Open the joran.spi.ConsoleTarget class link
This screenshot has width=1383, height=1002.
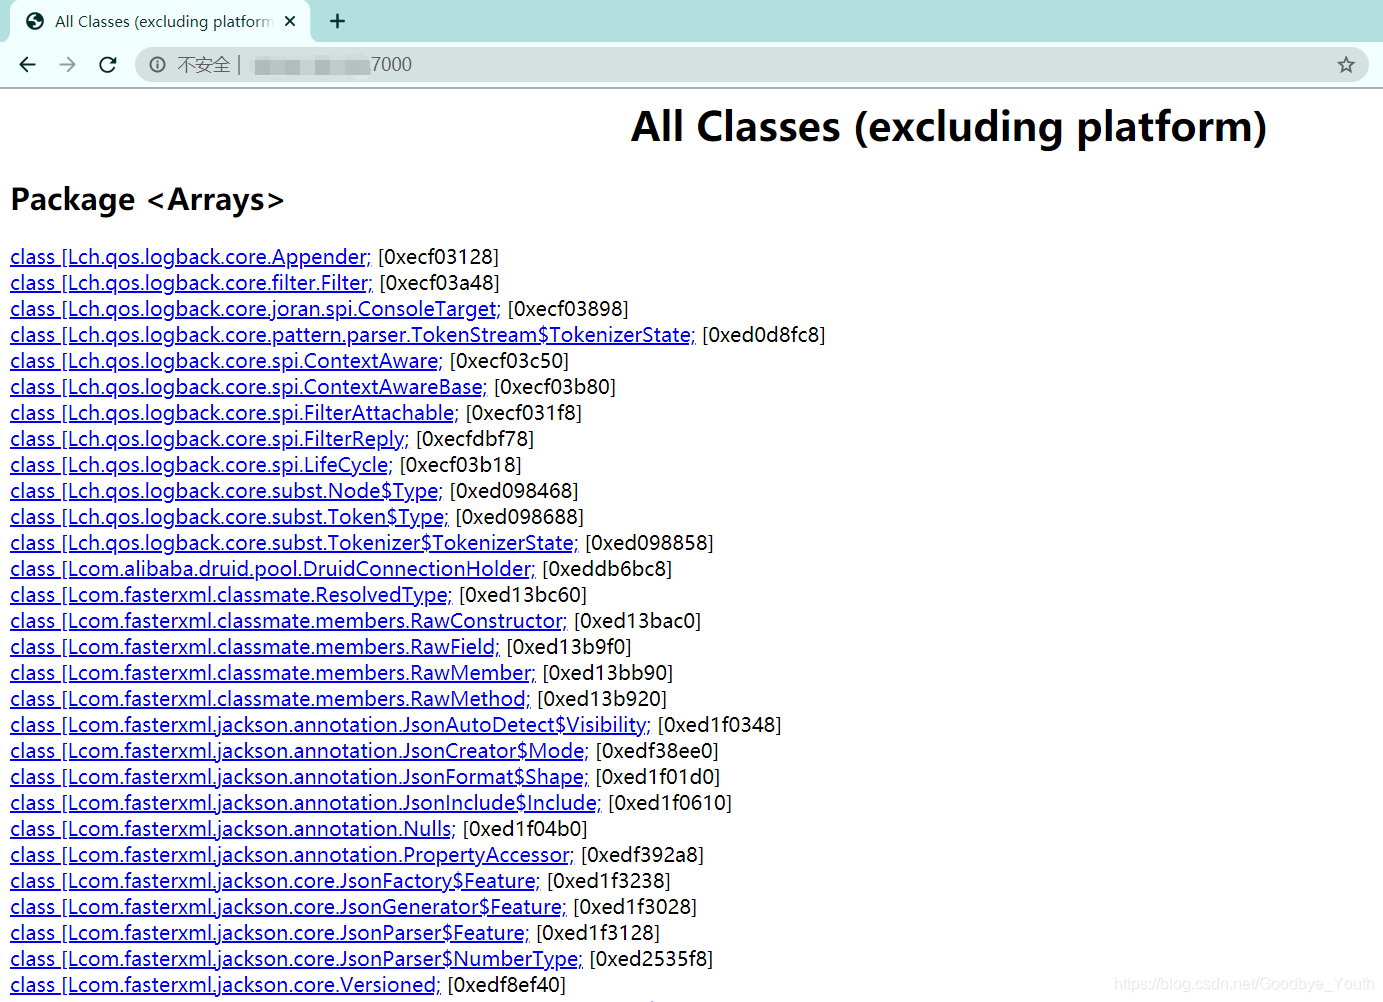pyautogui.click(x=255, y=309)
